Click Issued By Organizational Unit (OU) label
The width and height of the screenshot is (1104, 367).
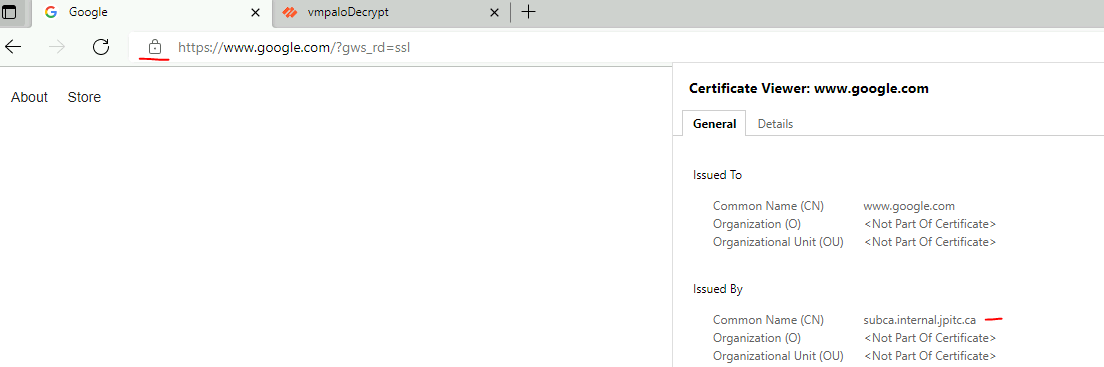click(x=778, y=356)
